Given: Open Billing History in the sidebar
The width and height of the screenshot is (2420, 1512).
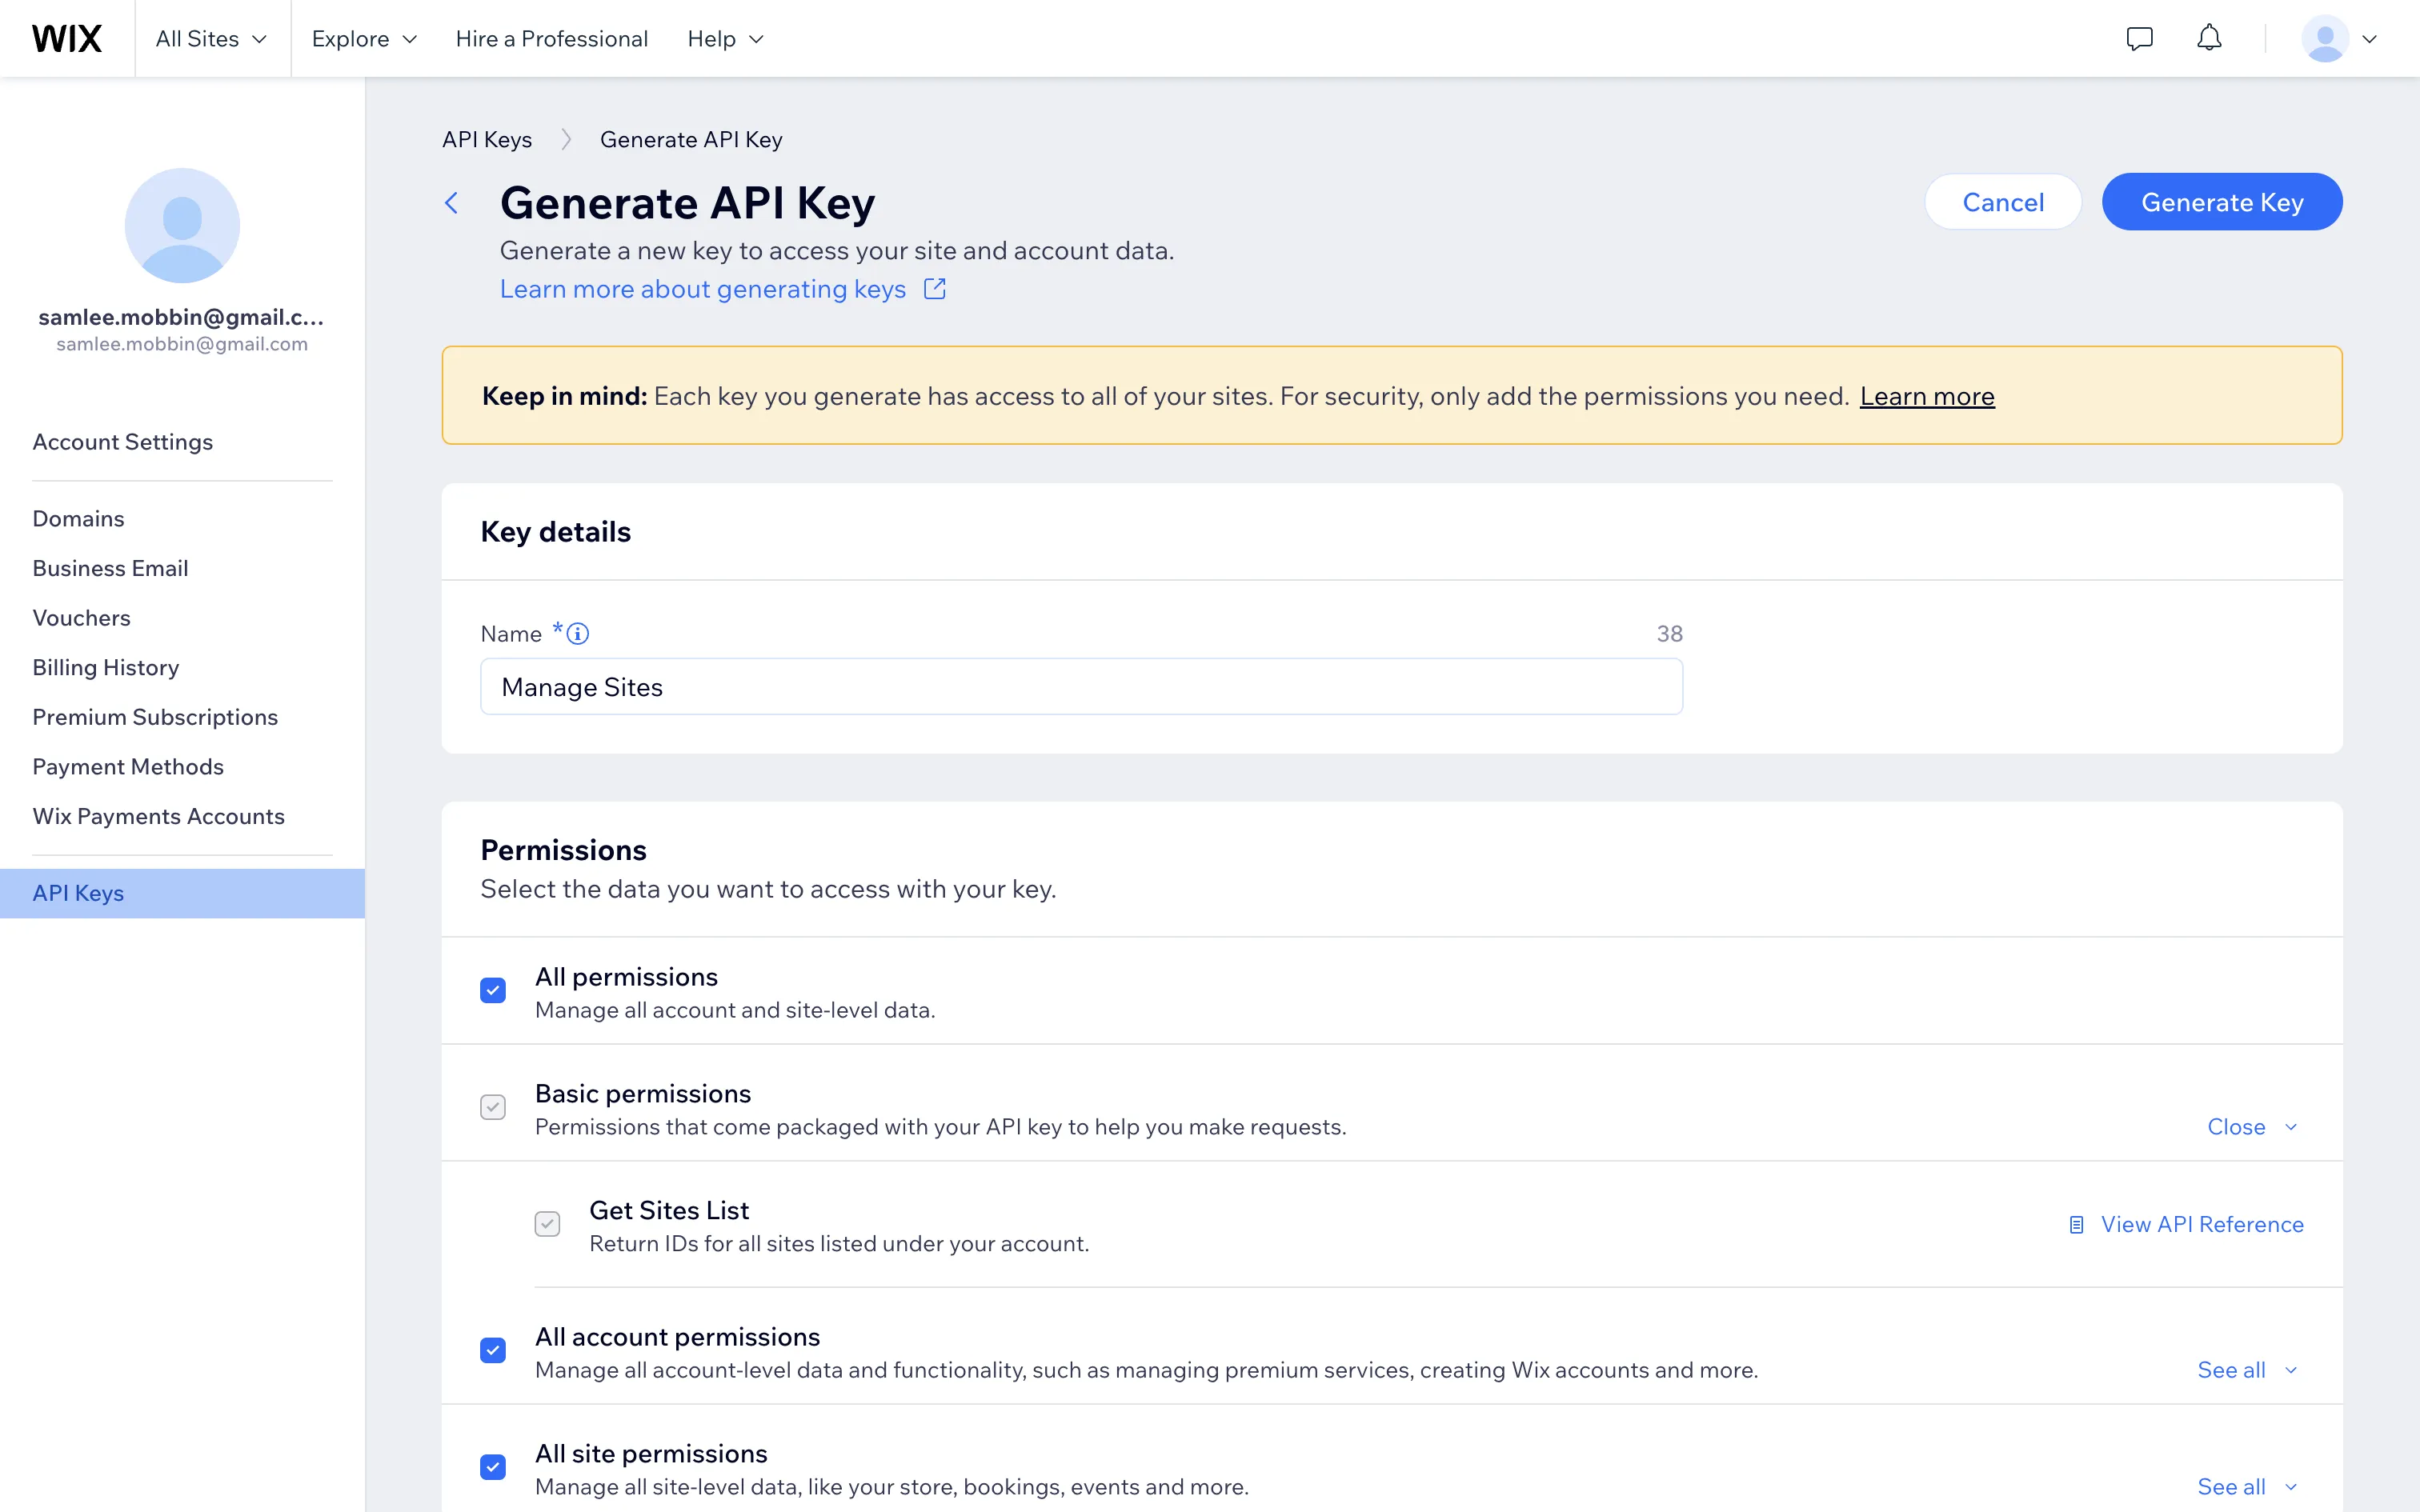Looking at the screenshot, I should 105,667.
